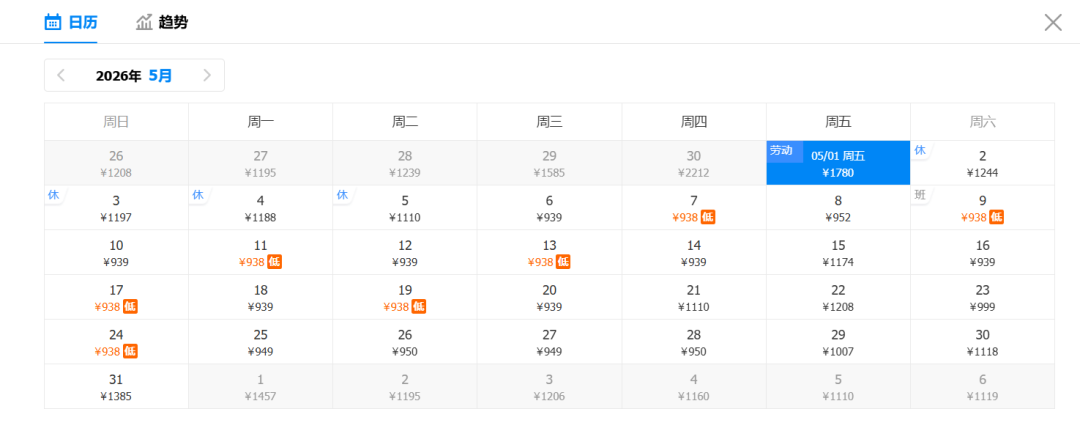Viewport: 1080px width, 431px height.
Task: Select May 19 low fare date
Action: [405, 298]
